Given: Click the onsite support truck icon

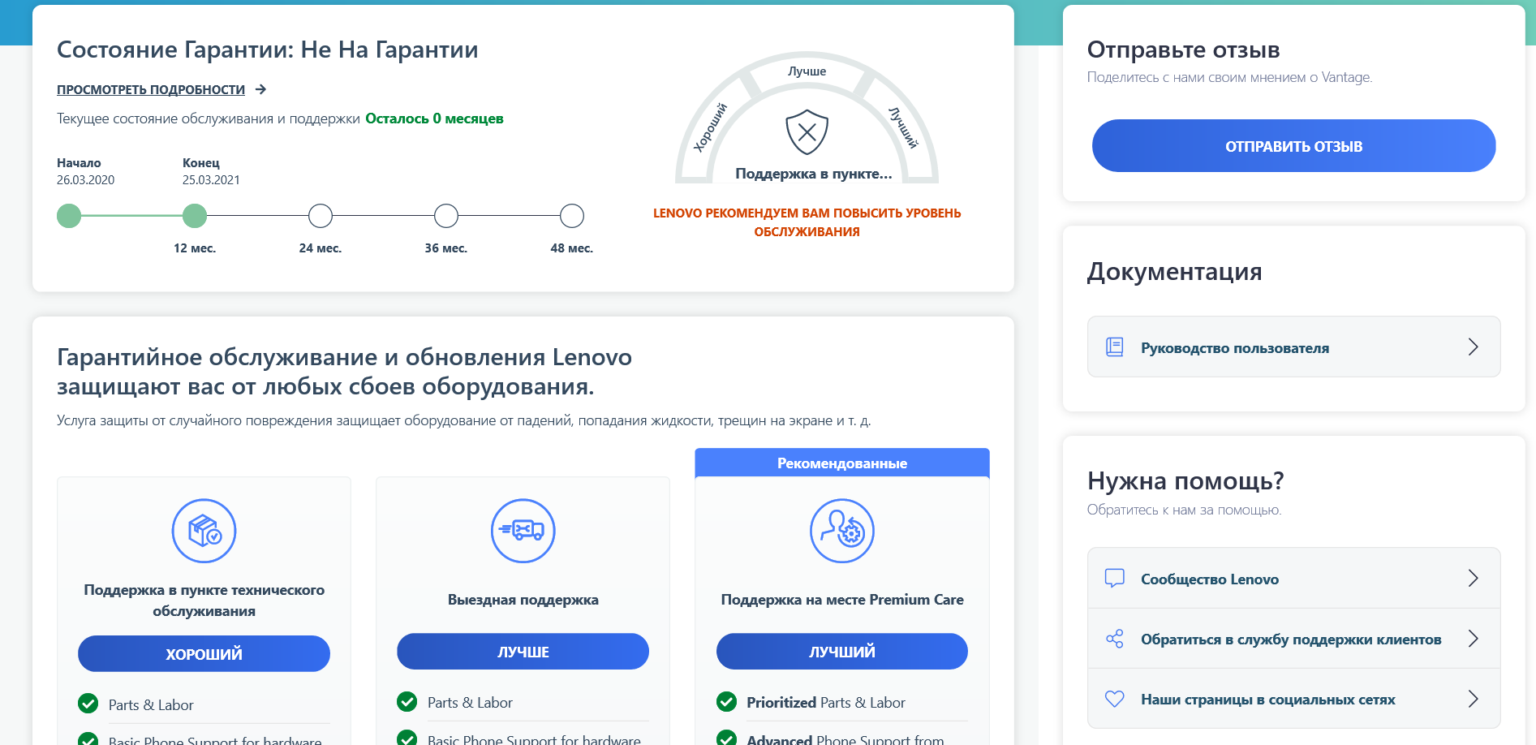Looking at the screenshot, I should click(x=523, y=530).
